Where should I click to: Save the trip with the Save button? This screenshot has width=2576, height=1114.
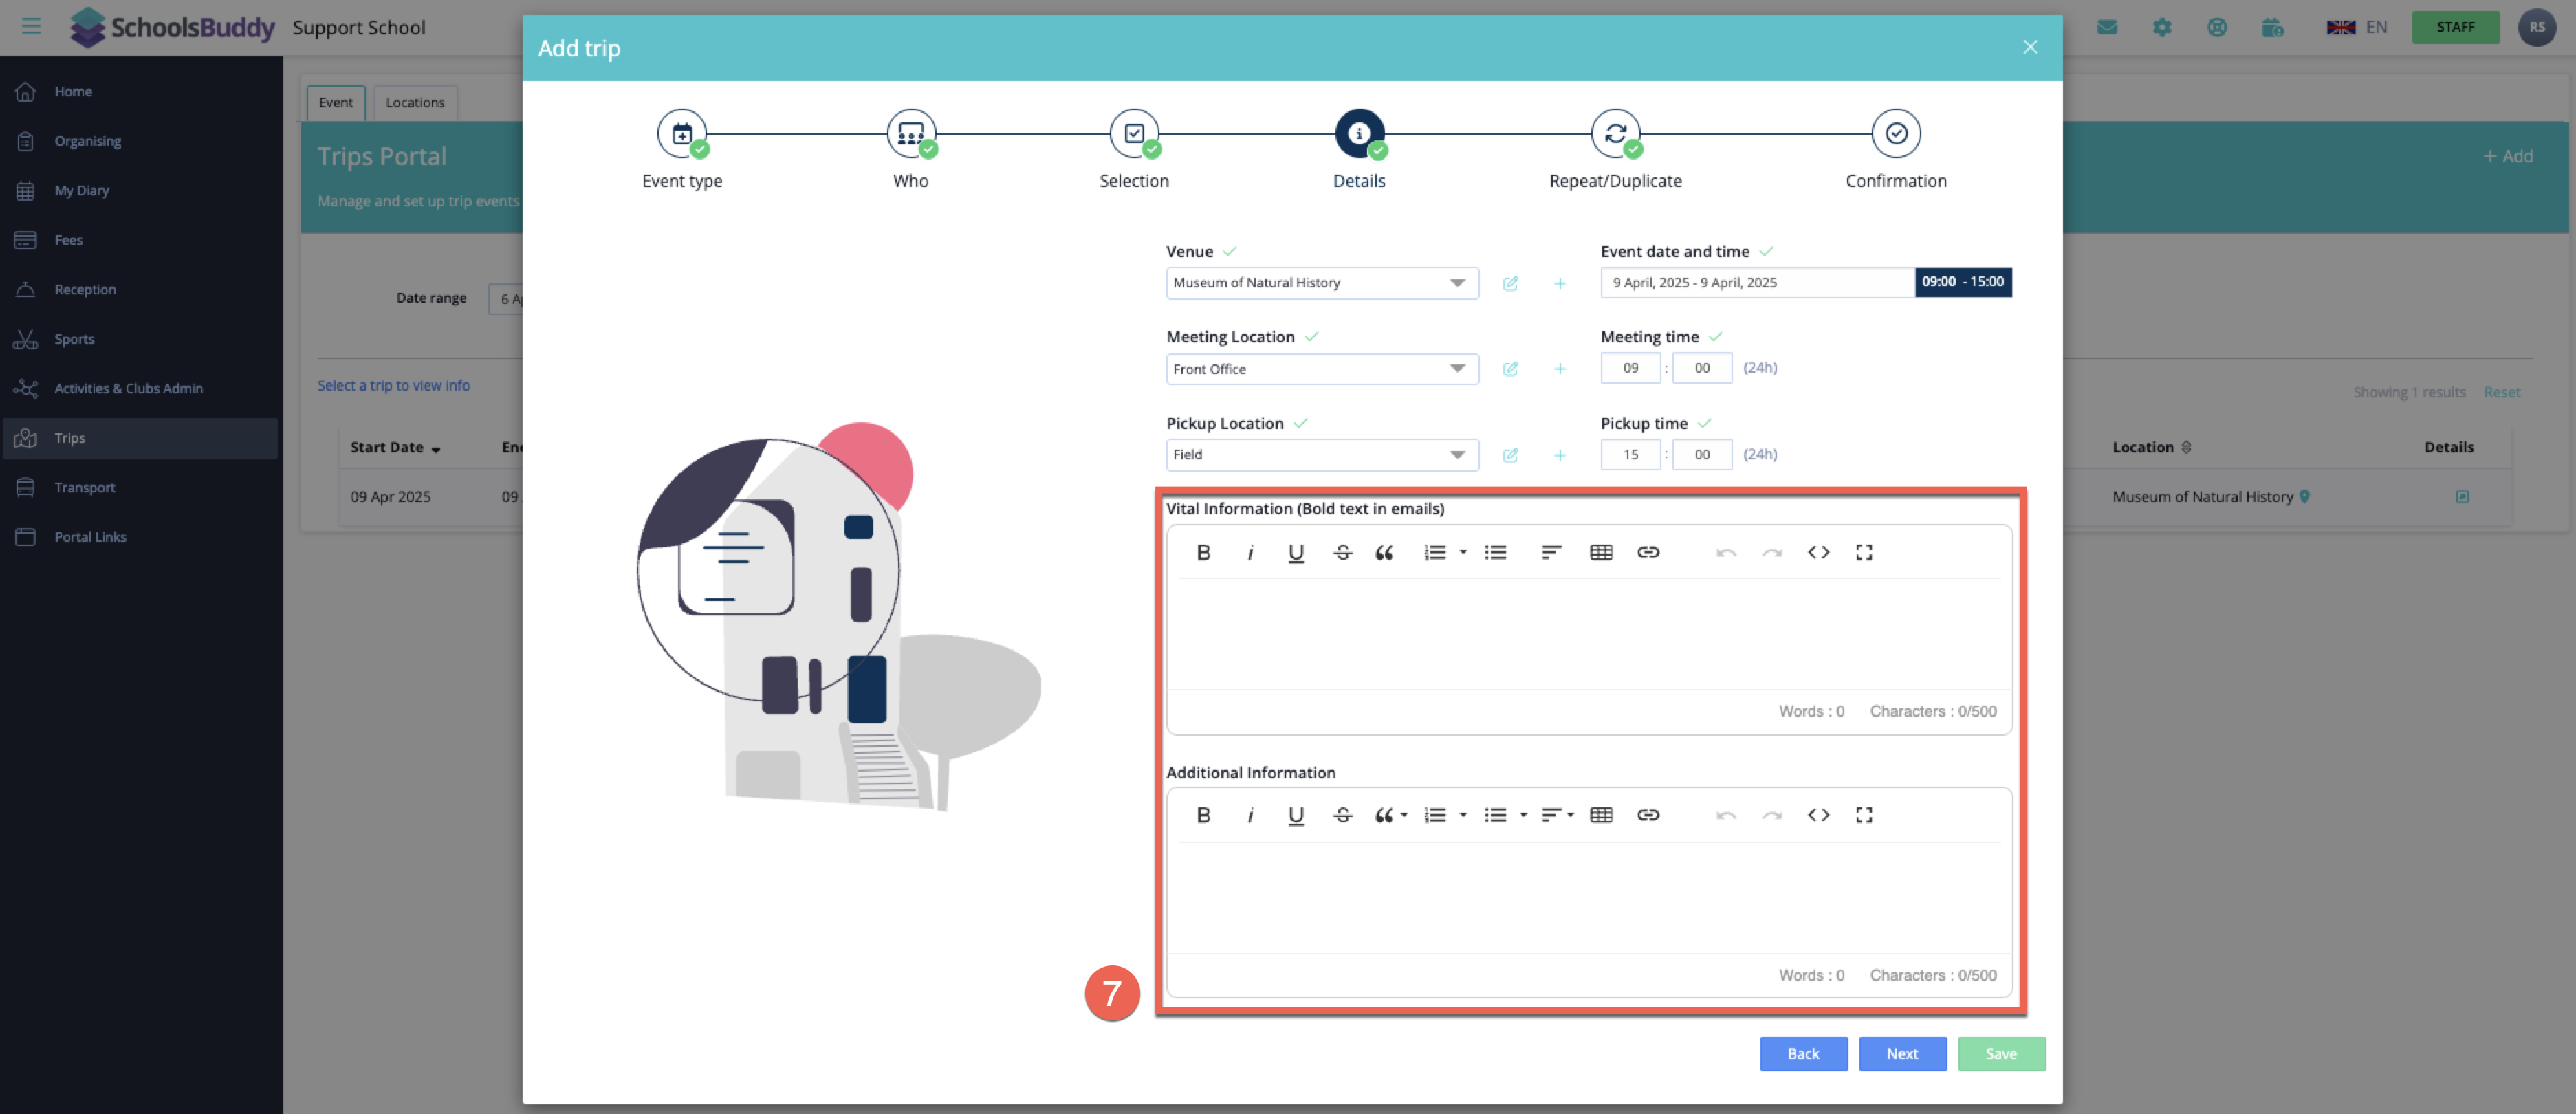2001,1053
